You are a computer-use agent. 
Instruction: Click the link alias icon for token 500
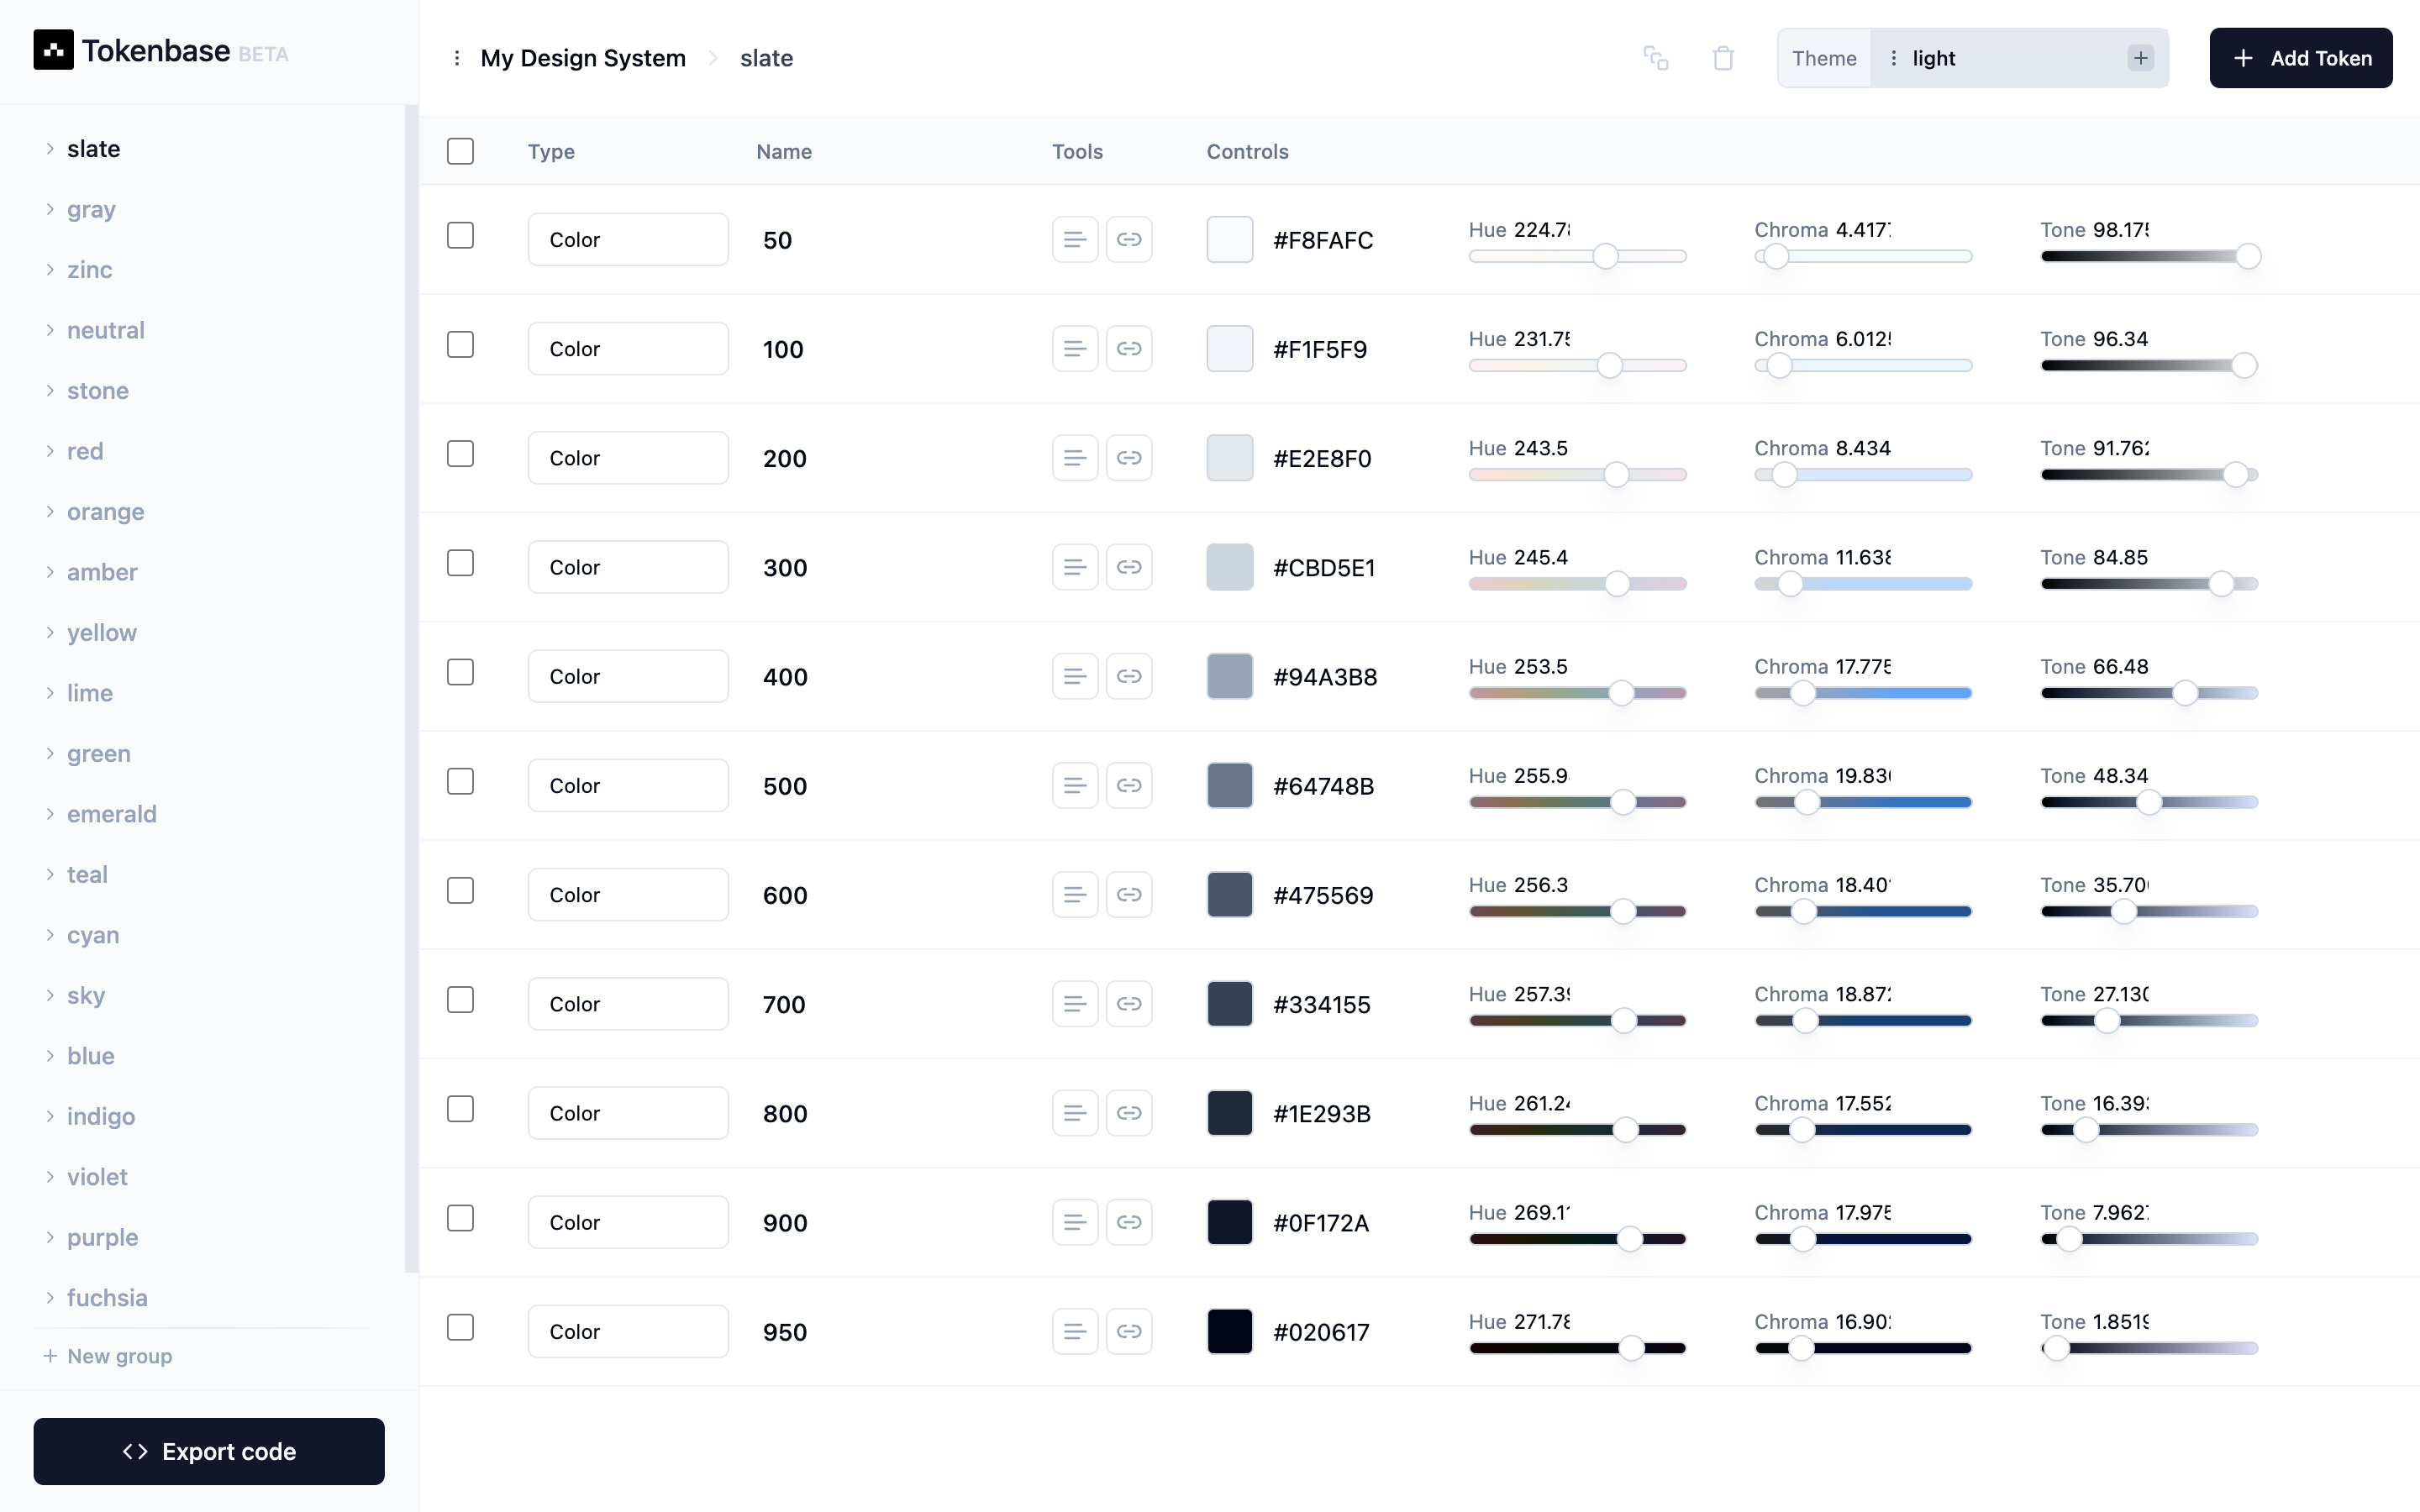click(x=1129, y=785)
